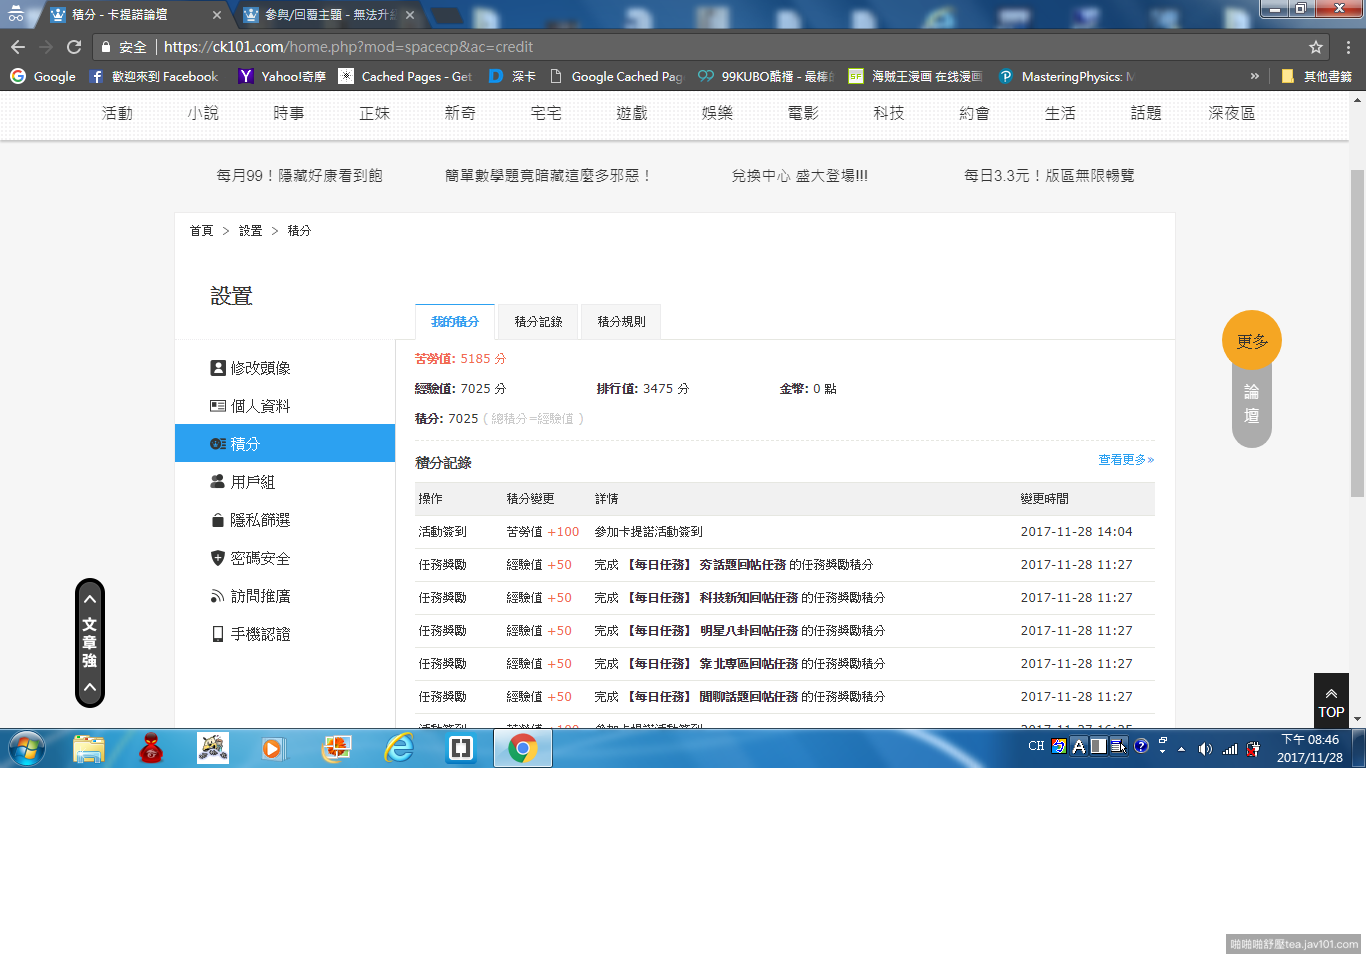Image resolution: width=1366 pixels, height=959 pixels.
Task: Open 用戶組 in the settings sidebar
Action: coord(285,482)
